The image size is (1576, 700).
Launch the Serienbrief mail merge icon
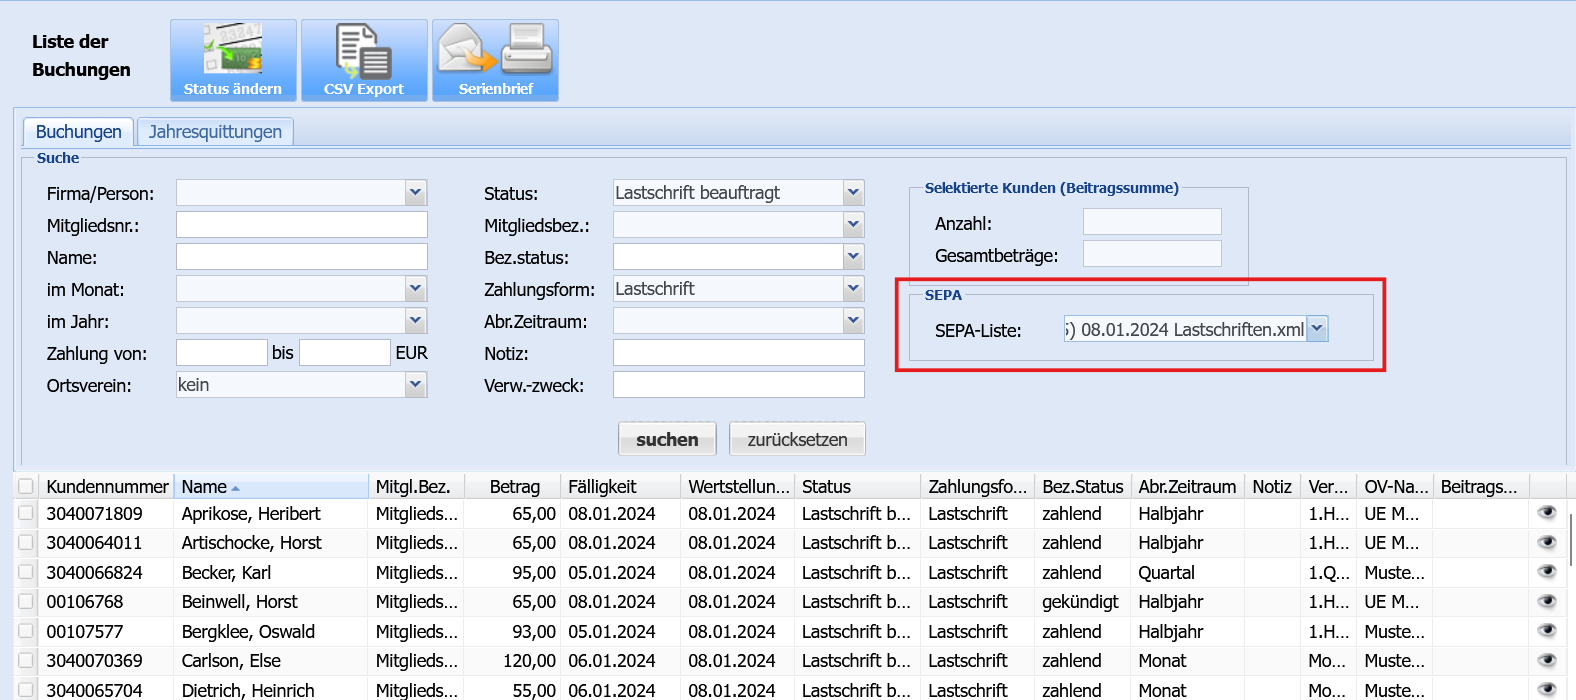(x=495, y=60)
